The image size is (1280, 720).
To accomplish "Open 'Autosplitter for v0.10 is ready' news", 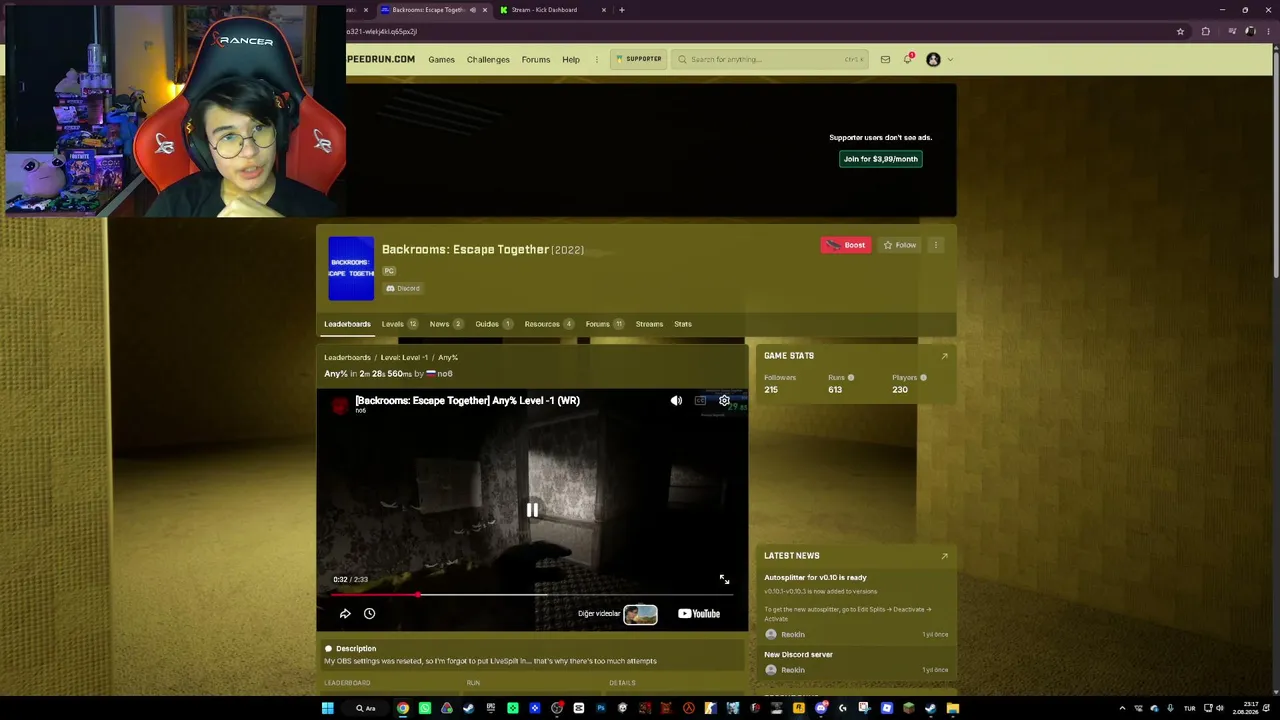I will [x=815, y=578].
